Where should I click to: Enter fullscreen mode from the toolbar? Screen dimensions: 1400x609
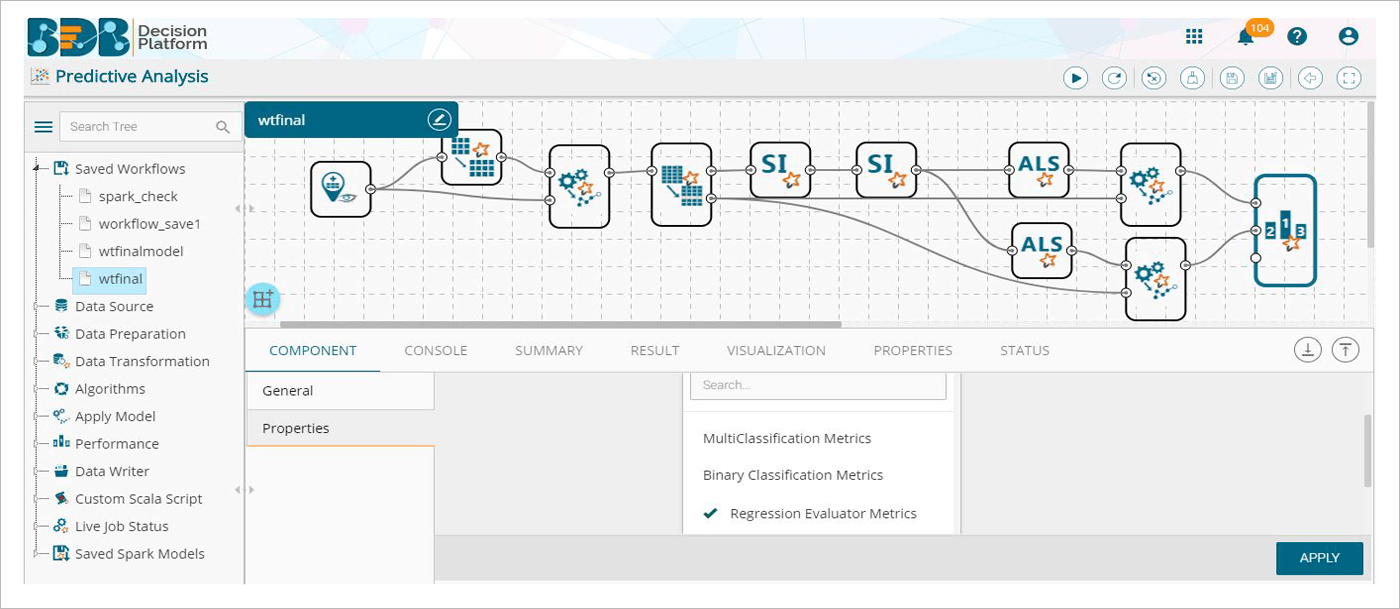point(1348,77)
